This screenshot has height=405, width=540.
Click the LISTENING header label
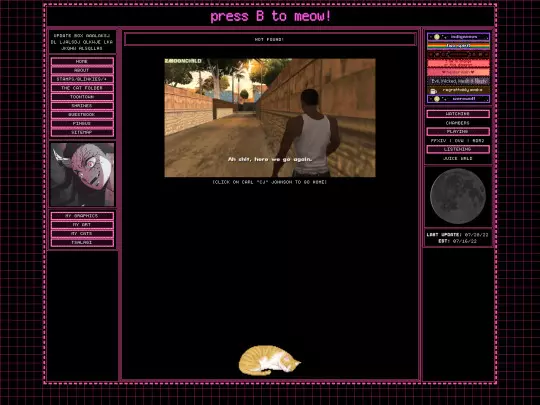(x=458, y=149)
